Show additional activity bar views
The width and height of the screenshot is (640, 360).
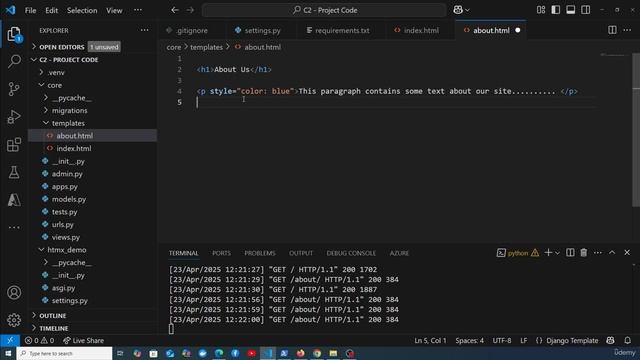pos(14,227)
